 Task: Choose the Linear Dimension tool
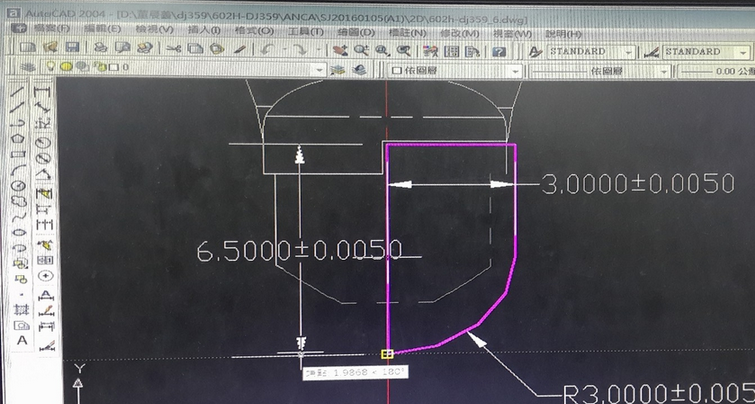click(x=42, y=91)
